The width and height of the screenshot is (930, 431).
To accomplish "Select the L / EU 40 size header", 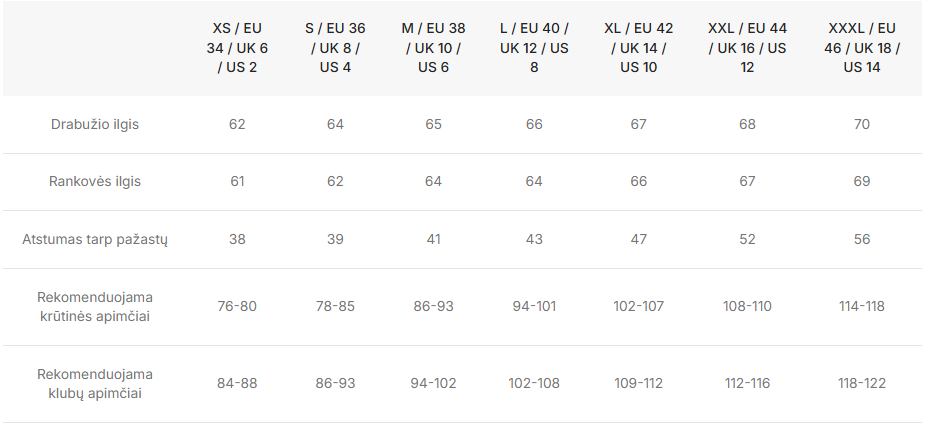I will point(534,48).
